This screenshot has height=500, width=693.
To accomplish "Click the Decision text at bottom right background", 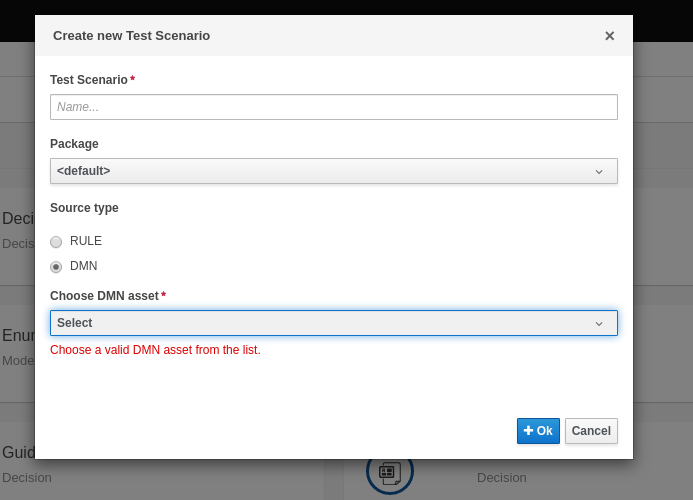I will click(x=501, y=478).
